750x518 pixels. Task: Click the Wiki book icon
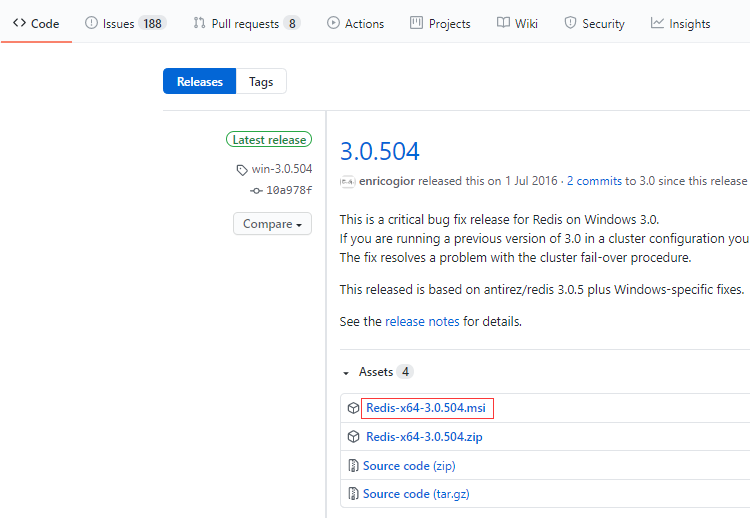503,23
